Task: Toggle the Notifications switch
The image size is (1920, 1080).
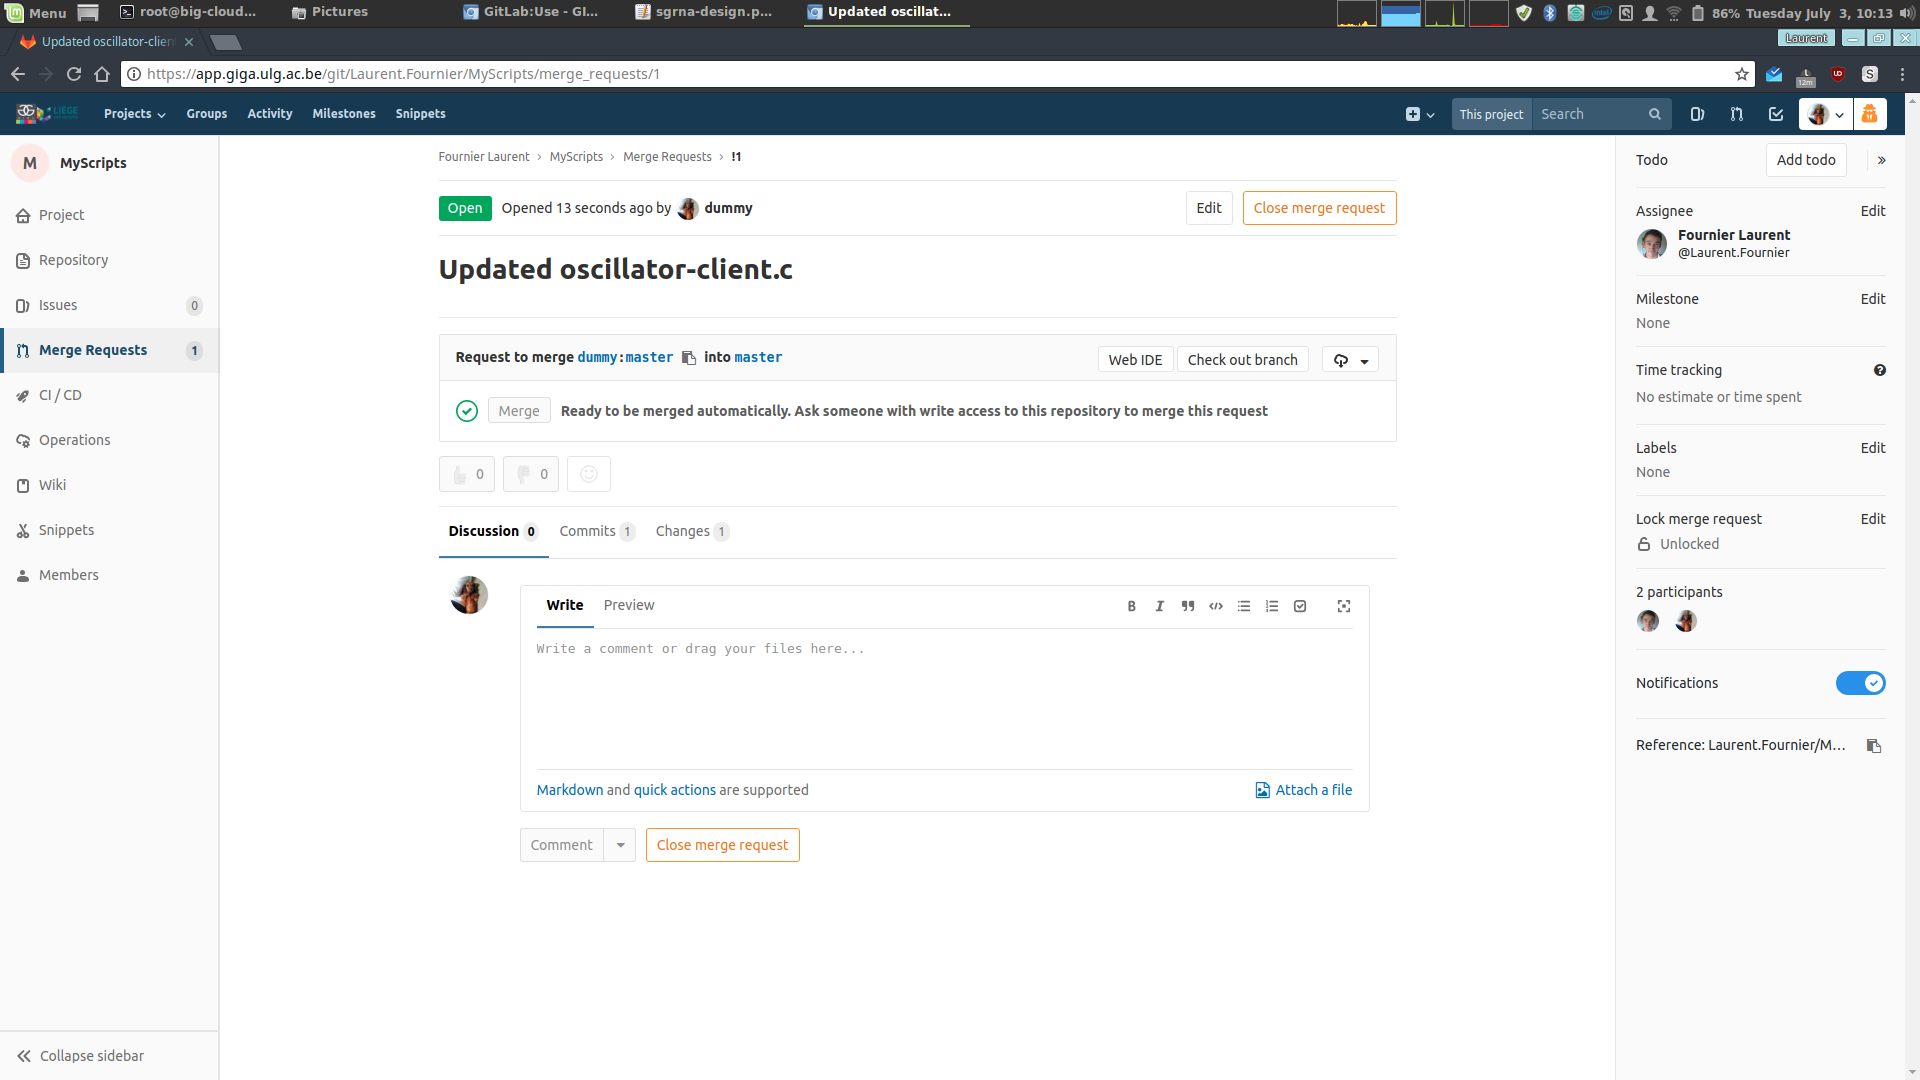Action: [x=1860, y=683]
